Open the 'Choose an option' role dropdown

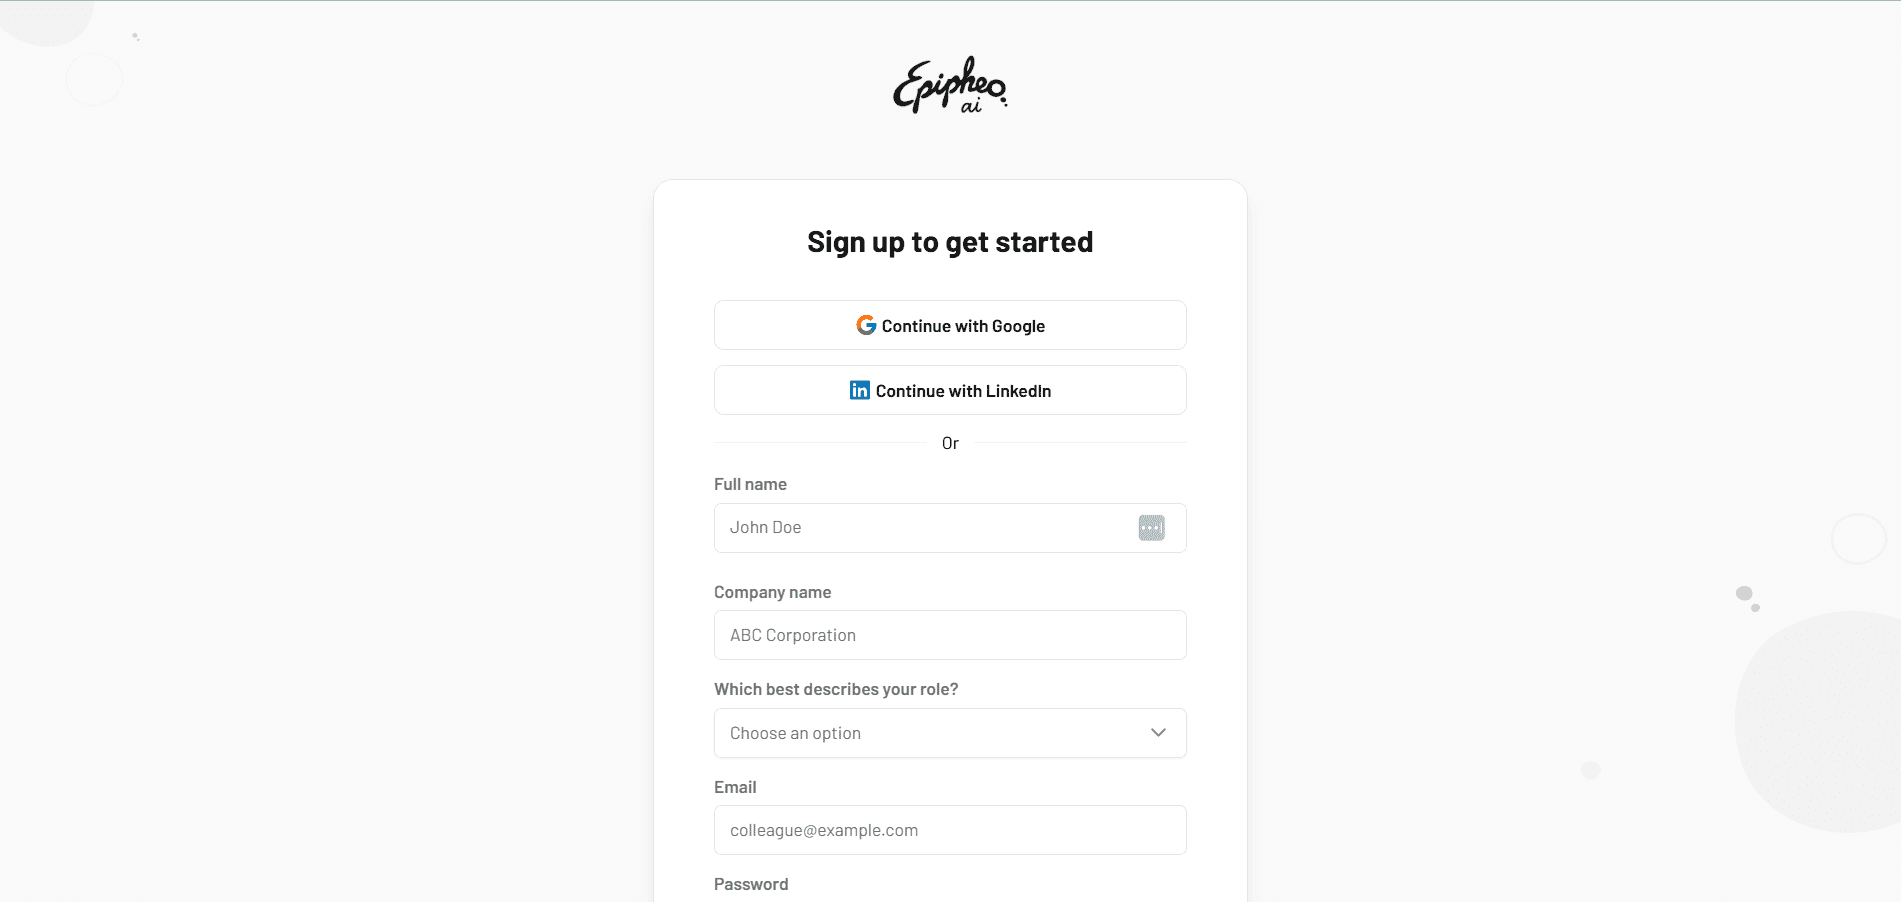pyautogui.click(x=930, y=733)
